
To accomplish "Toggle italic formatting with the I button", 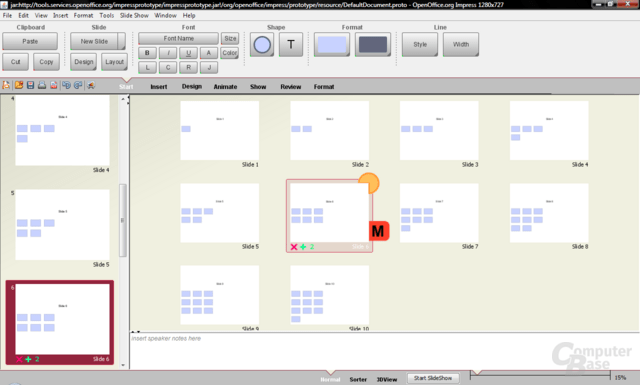I will click(168, 53).
